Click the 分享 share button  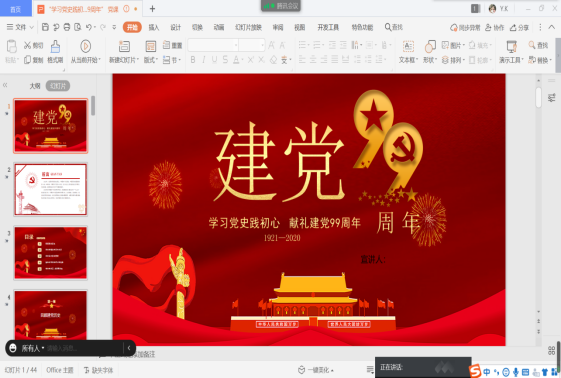pos(519,28)
